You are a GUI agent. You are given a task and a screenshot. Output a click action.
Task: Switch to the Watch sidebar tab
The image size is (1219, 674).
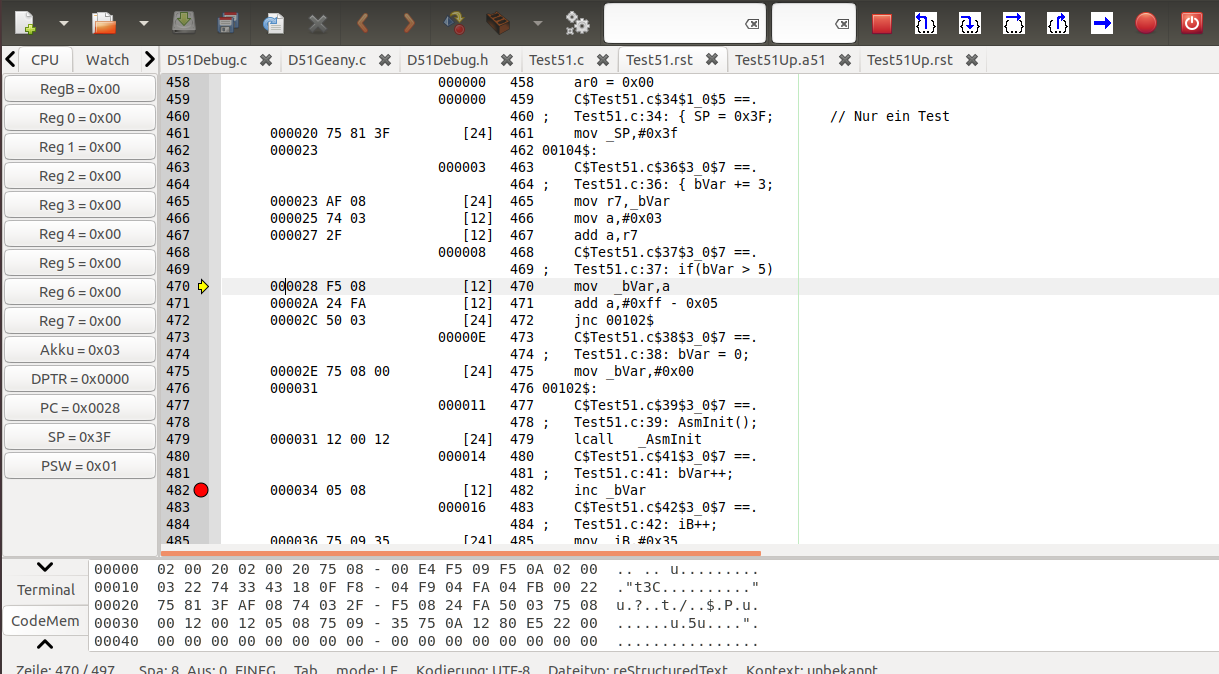click(107, 60)
